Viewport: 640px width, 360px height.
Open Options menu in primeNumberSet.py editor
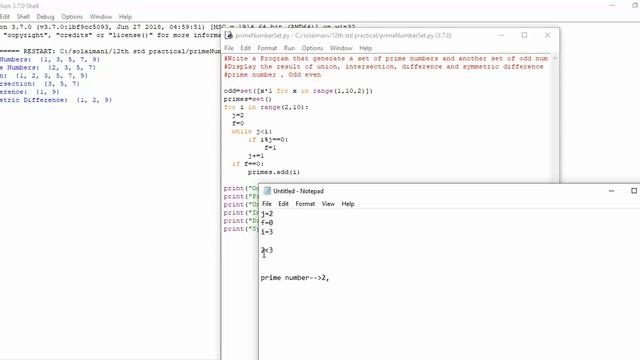tap(312, 48)
